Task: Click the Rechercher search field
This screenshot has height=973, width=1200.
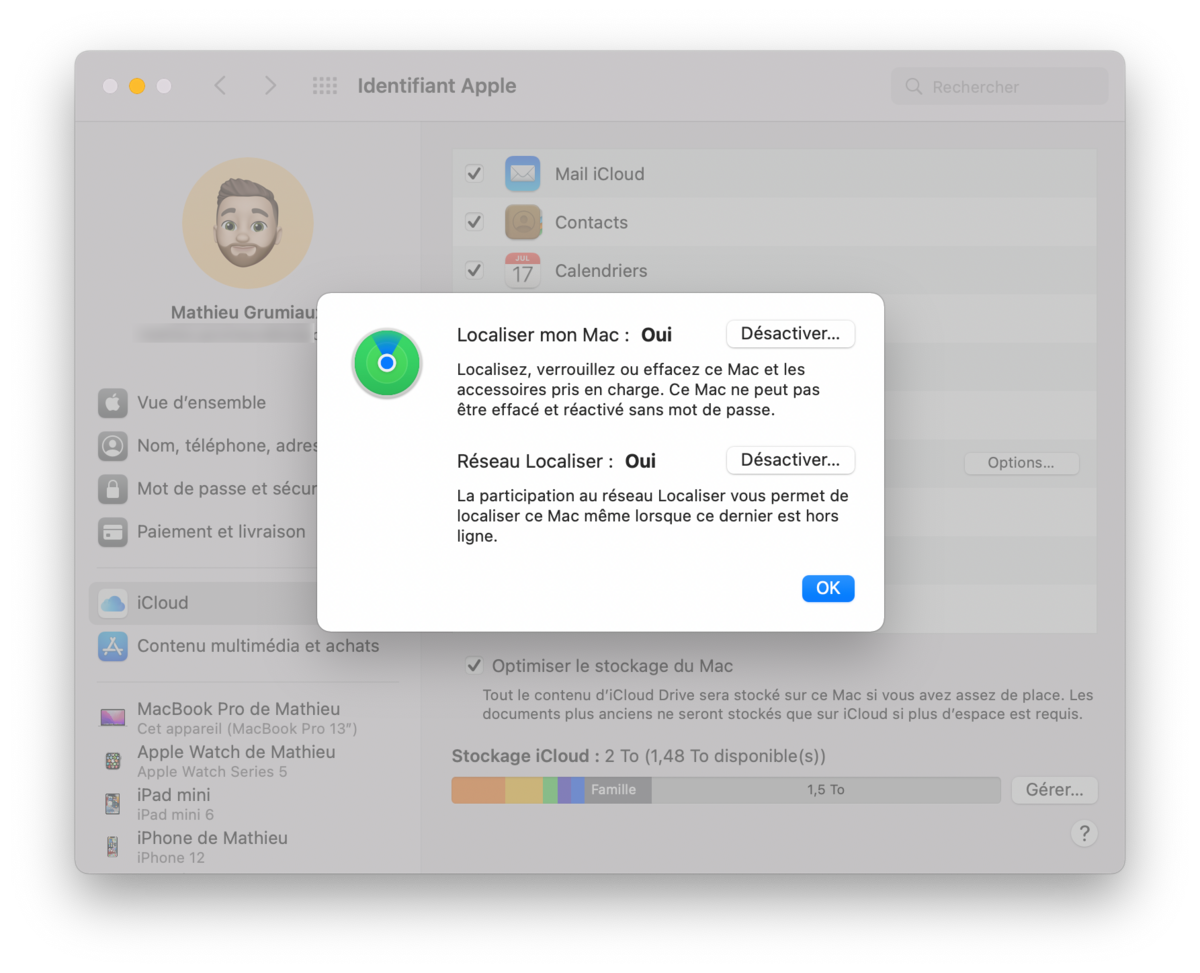Action: pyautogui.click(x=1000, y=87)
